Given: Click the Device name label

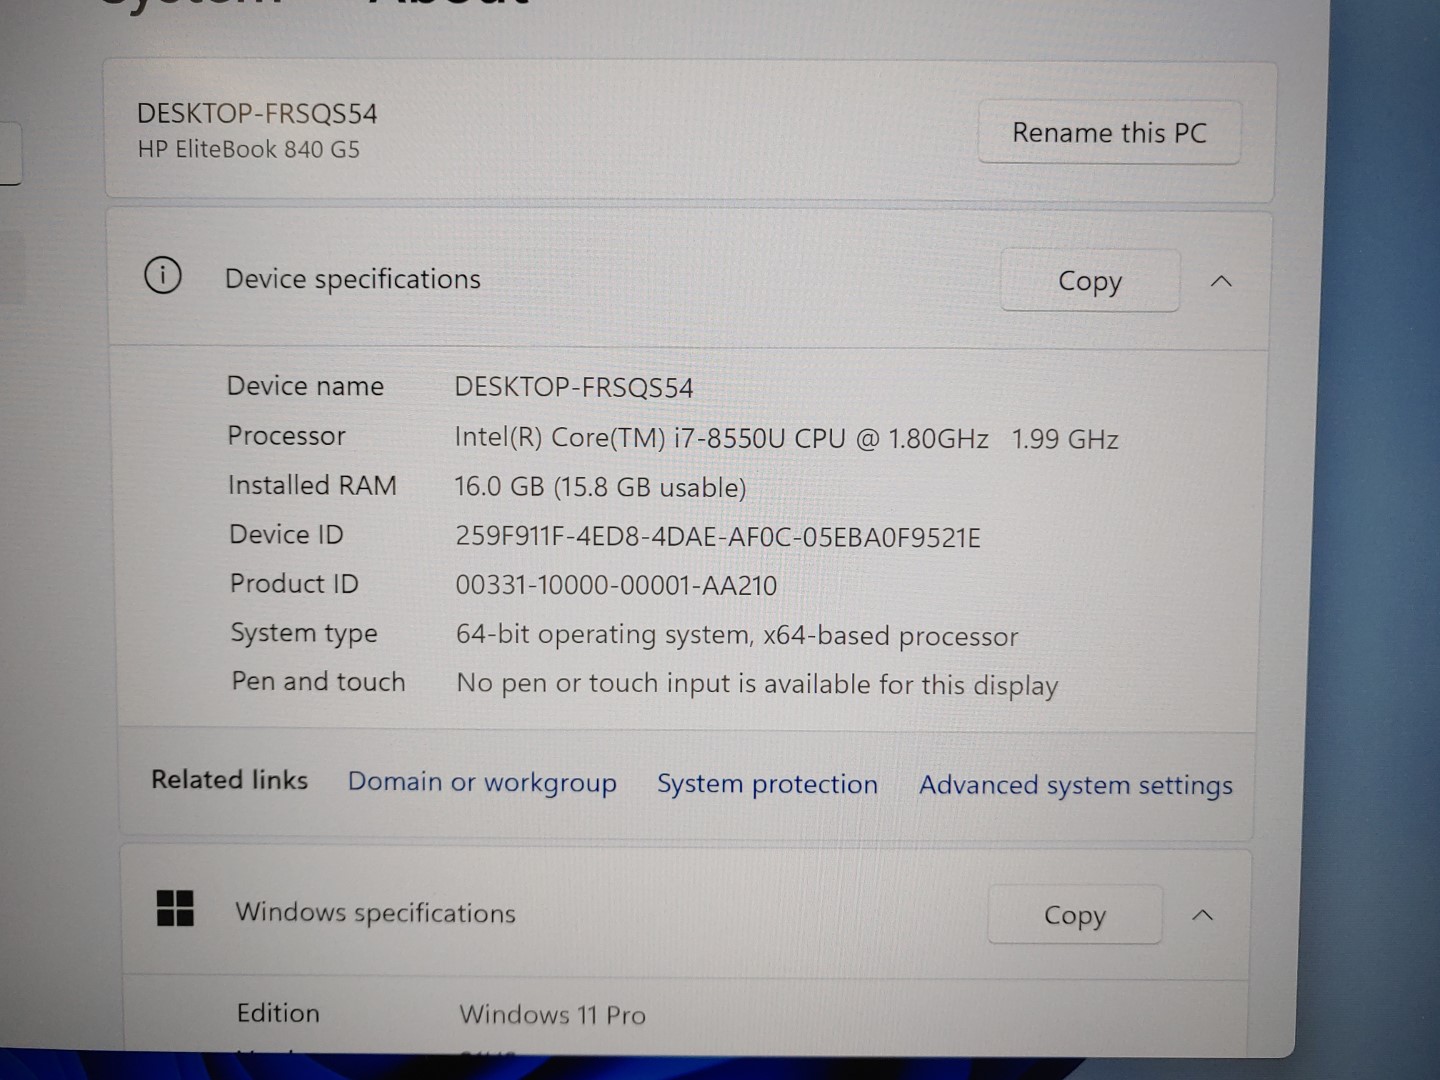Looking at the screenshot, I should tap(305, 386).
